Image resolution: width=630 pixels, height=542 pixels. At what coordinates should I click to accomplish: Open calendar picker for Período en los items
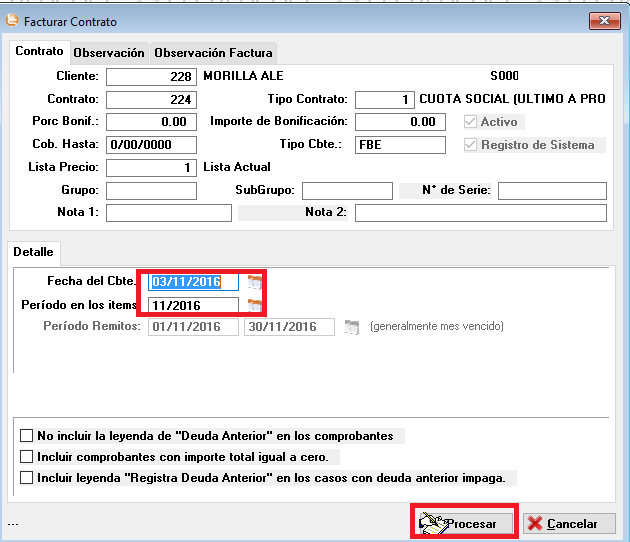click(x=254, y=305)
